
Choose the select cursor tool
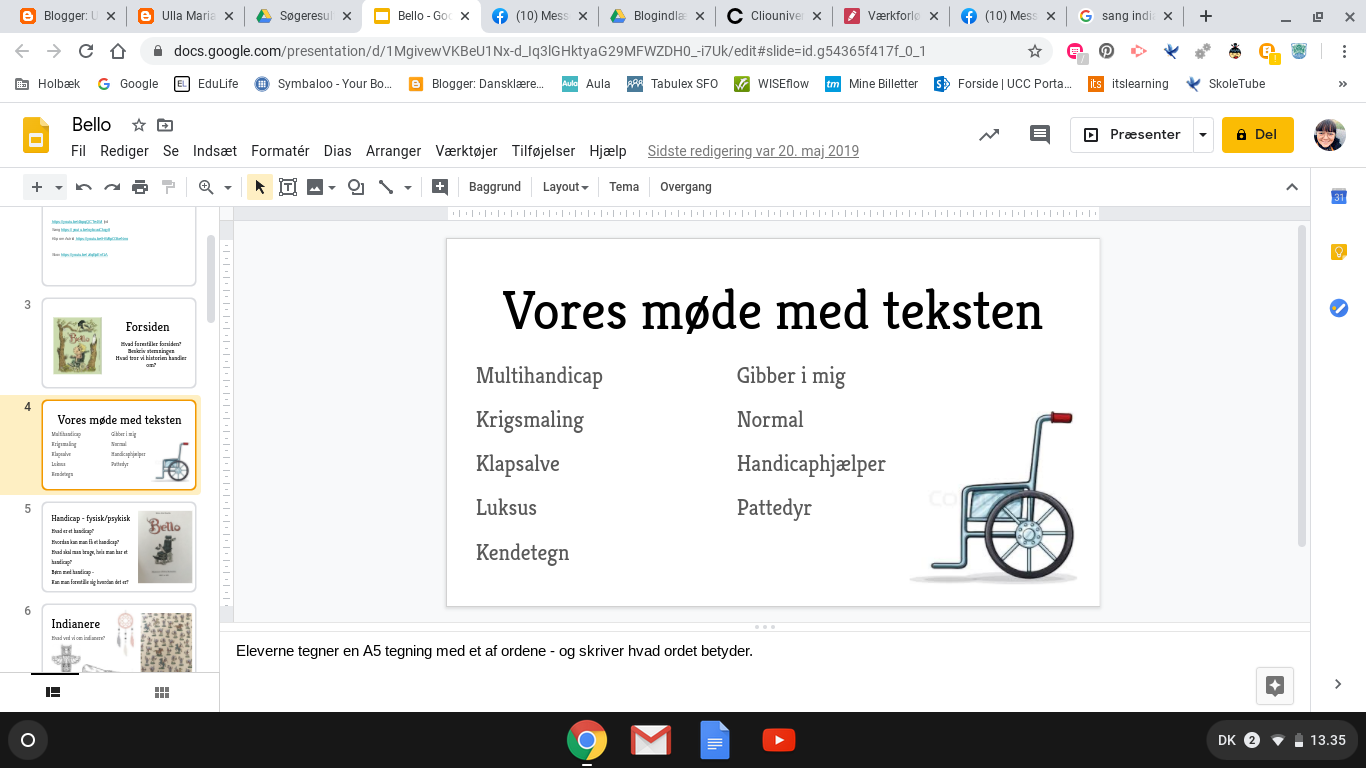(260, 187)
